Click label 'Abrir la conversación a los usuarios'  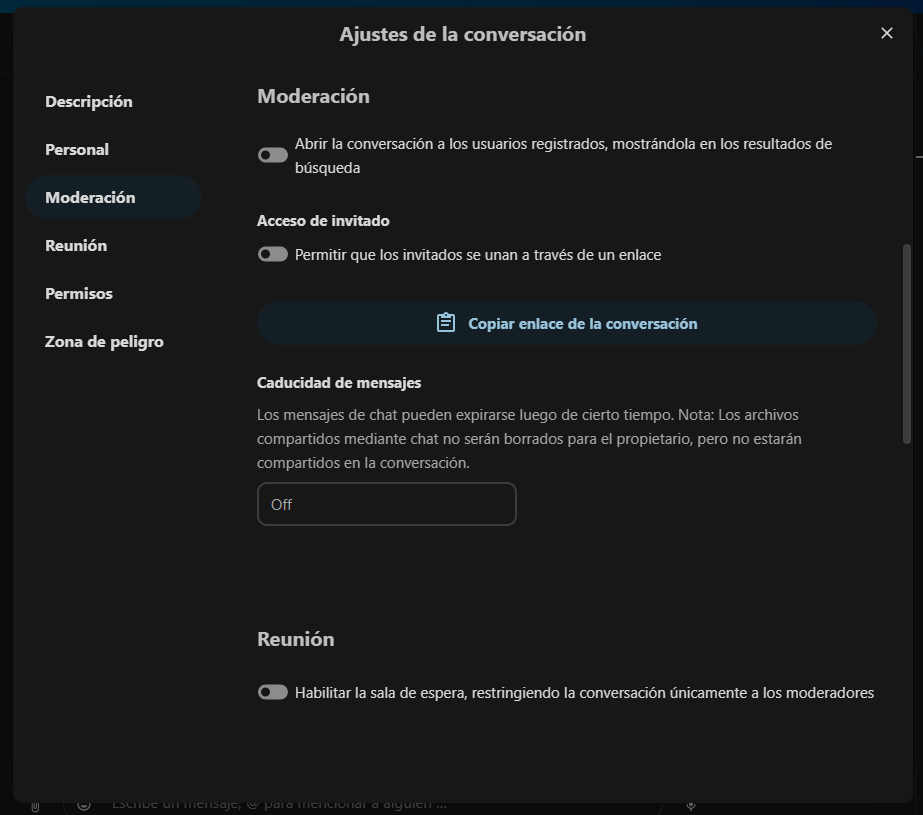point(563,156)
